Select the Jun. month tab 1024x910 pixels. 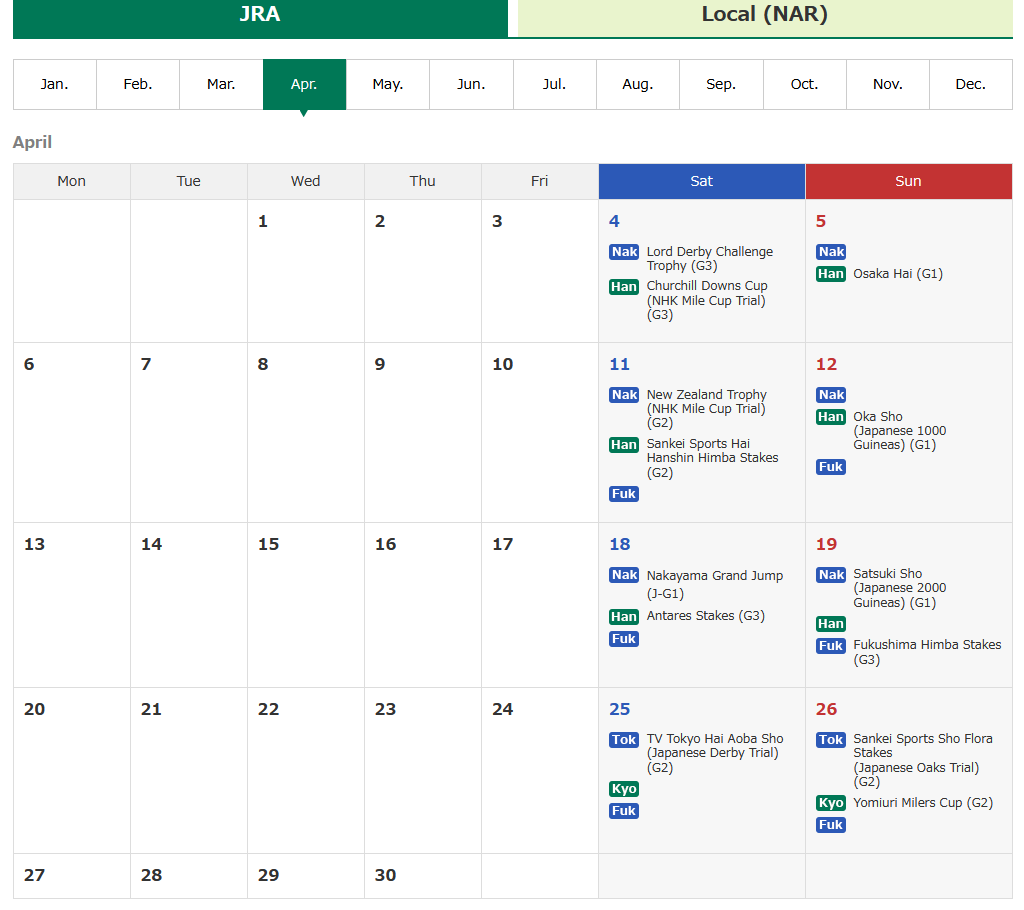[472, 84]
